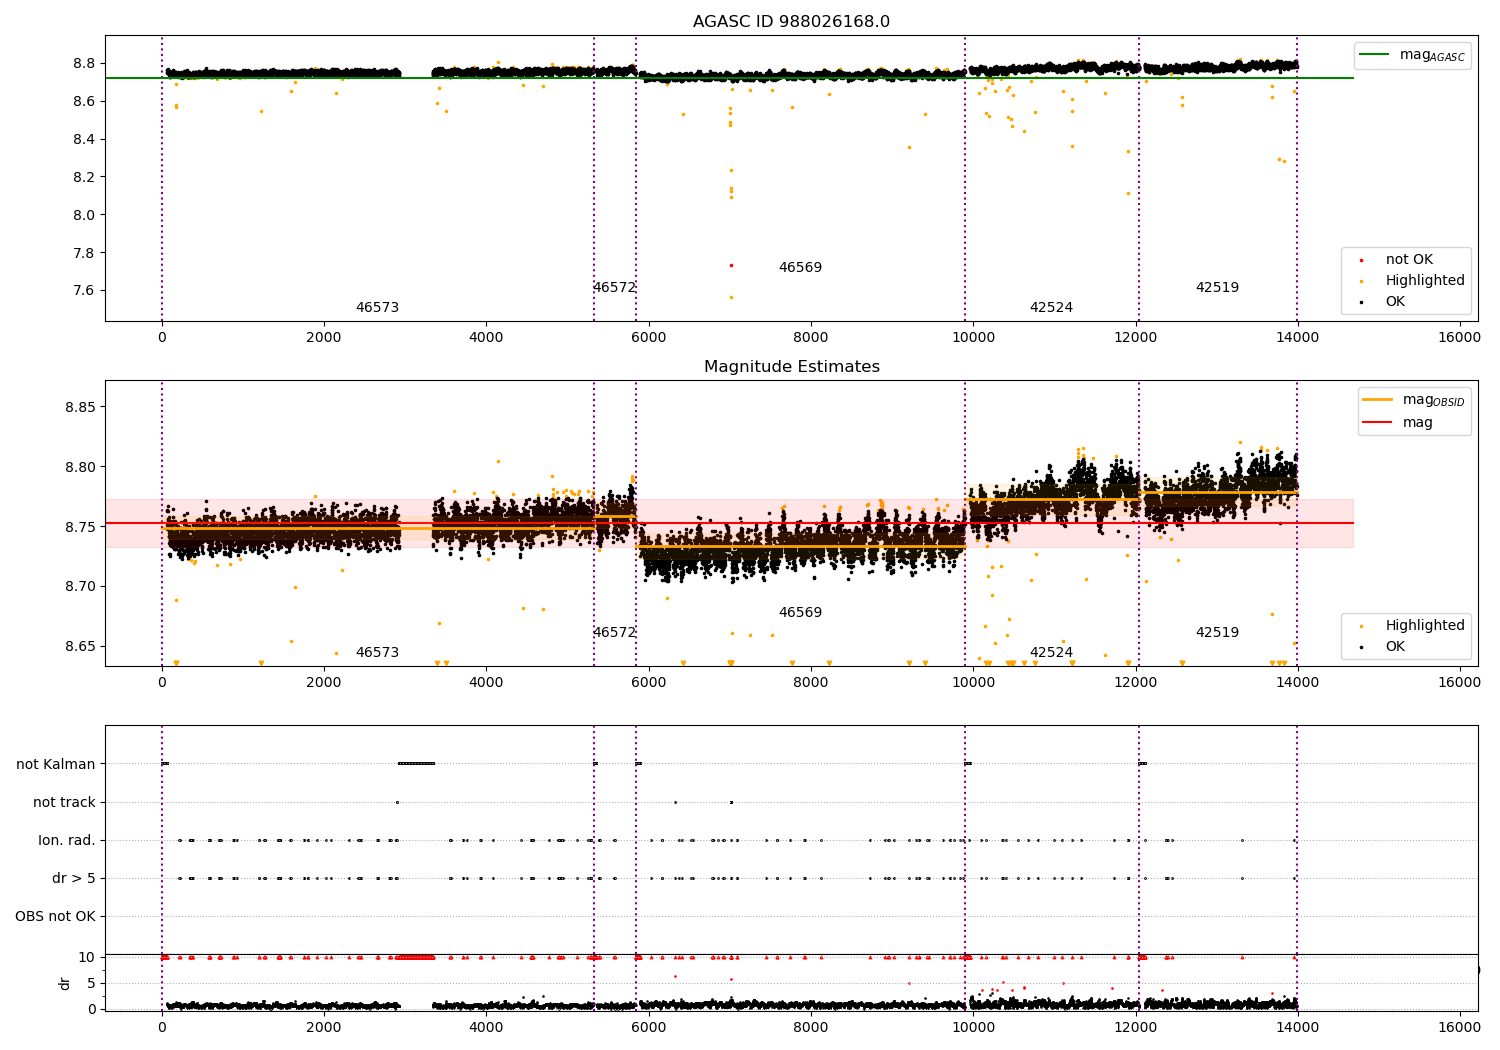Click OBSID label 42519 in the AGASC ID plot

click(x=1217, y=288)
